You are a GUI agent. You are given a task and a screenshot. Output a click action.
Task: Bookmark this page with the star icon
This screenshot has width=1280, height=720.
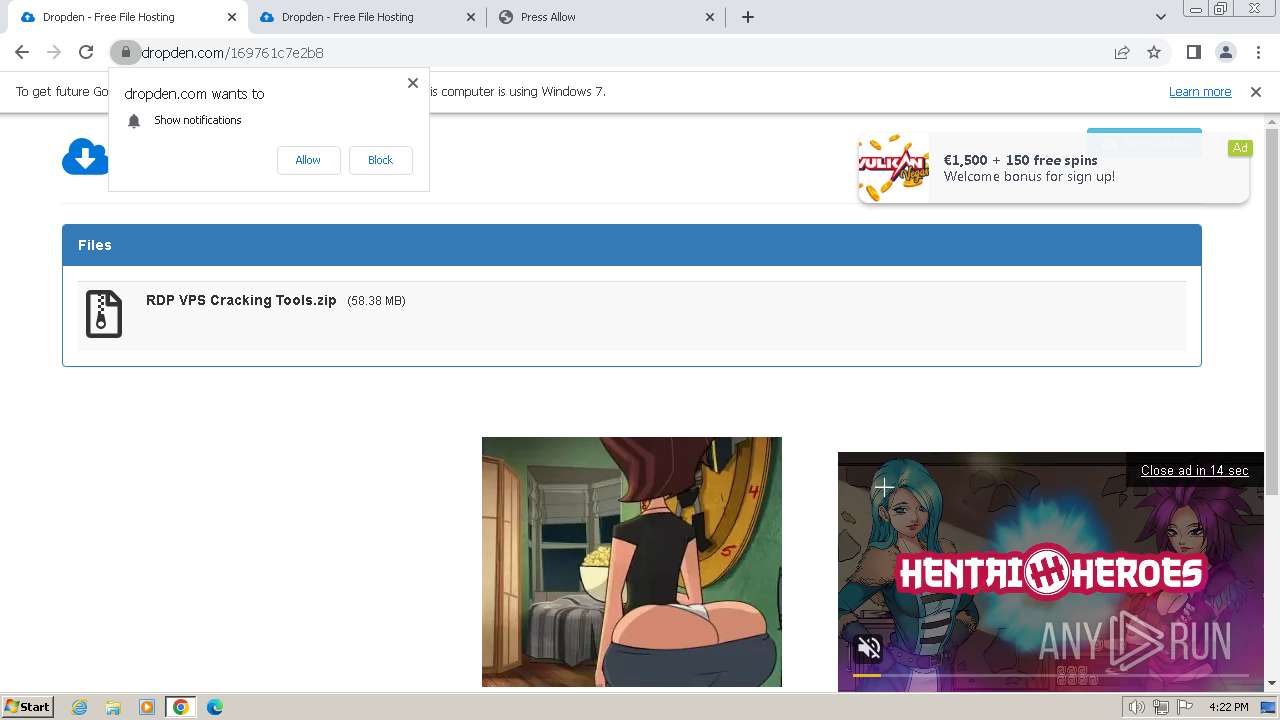[1154, 52]
